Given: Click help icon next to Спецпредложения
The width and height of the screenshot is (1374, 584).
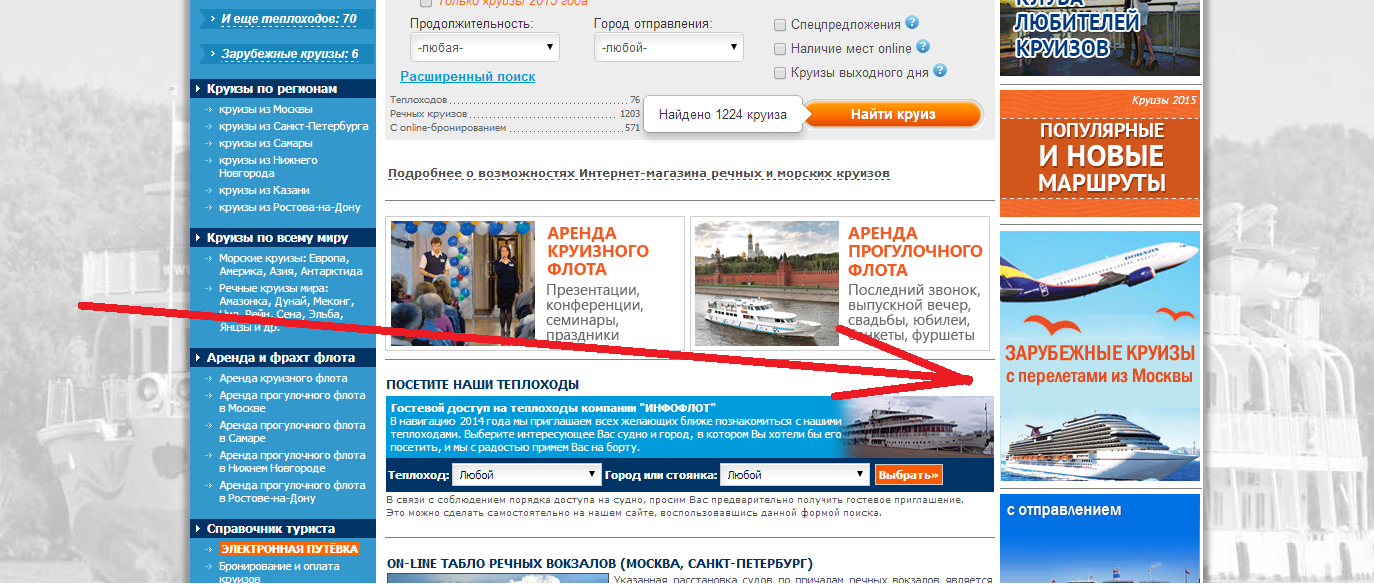Looking at the screenshot, I should [912, 23].
